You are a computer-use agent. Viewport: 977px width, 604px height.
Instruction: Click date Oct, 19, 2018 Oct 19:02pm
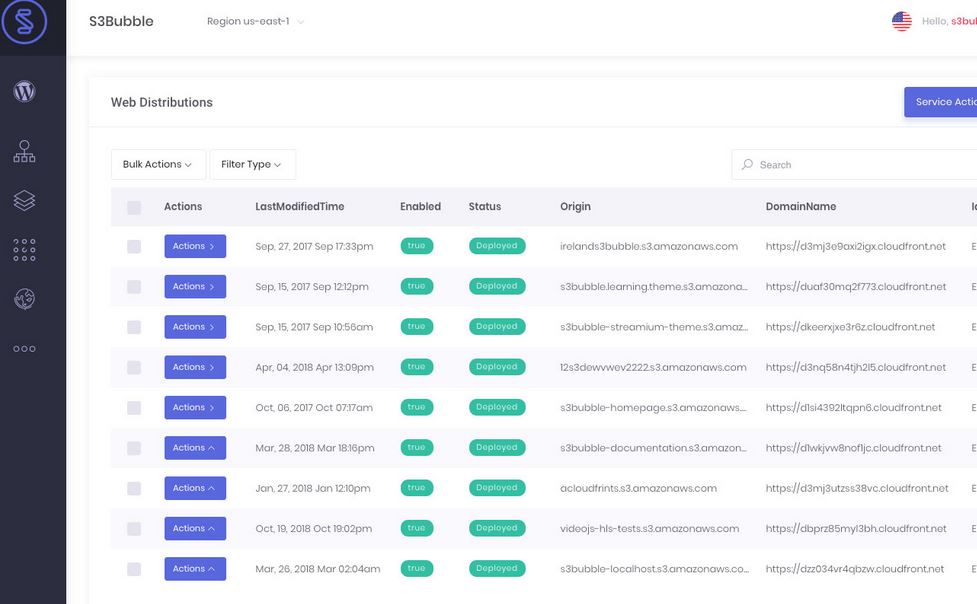[x=313, y=529]
